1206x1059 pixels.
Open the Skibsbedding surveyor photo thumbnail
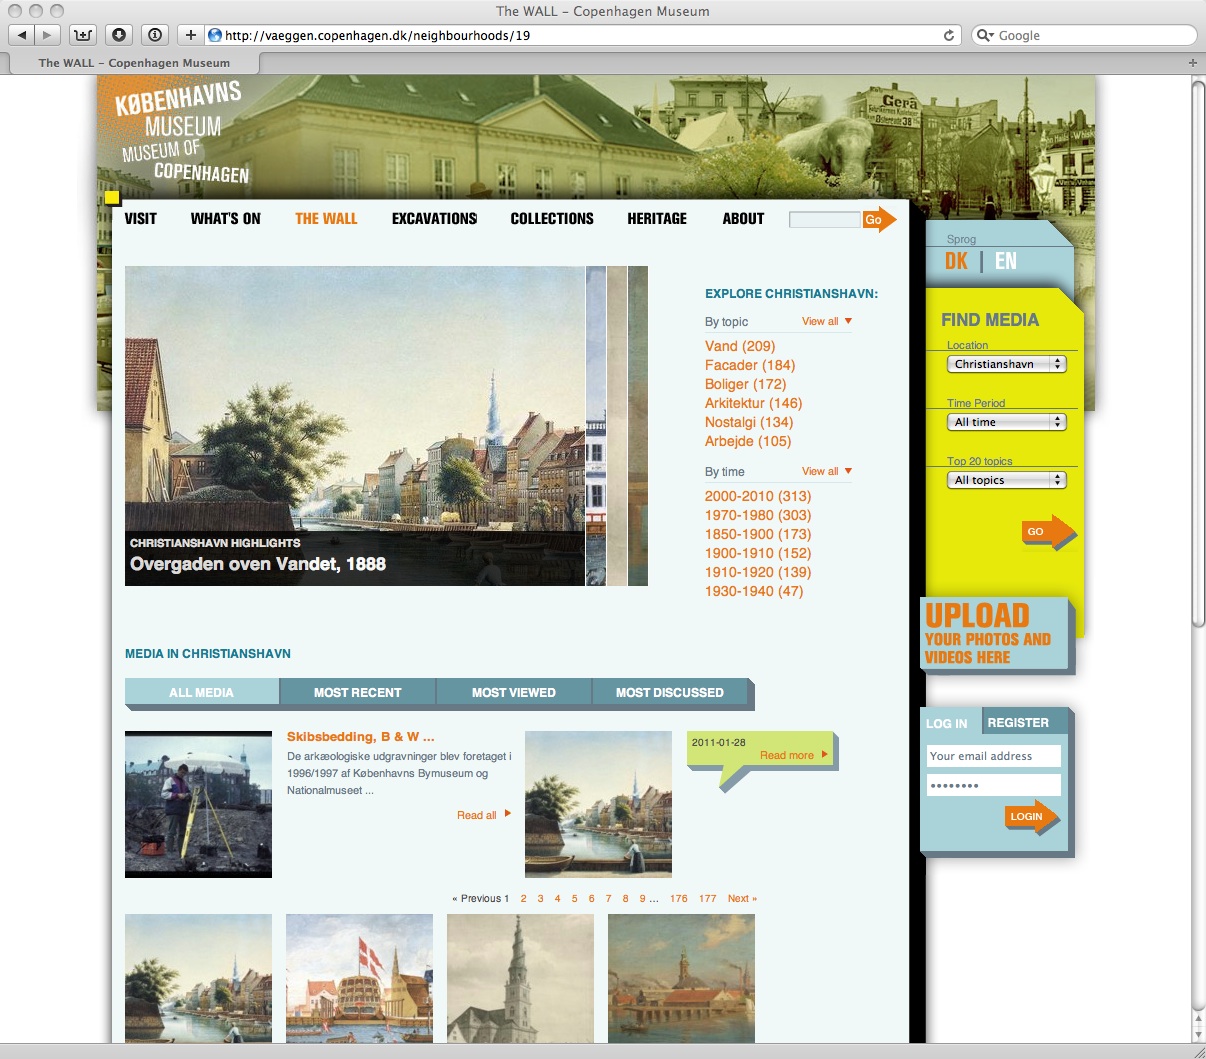tap(198, 804)
